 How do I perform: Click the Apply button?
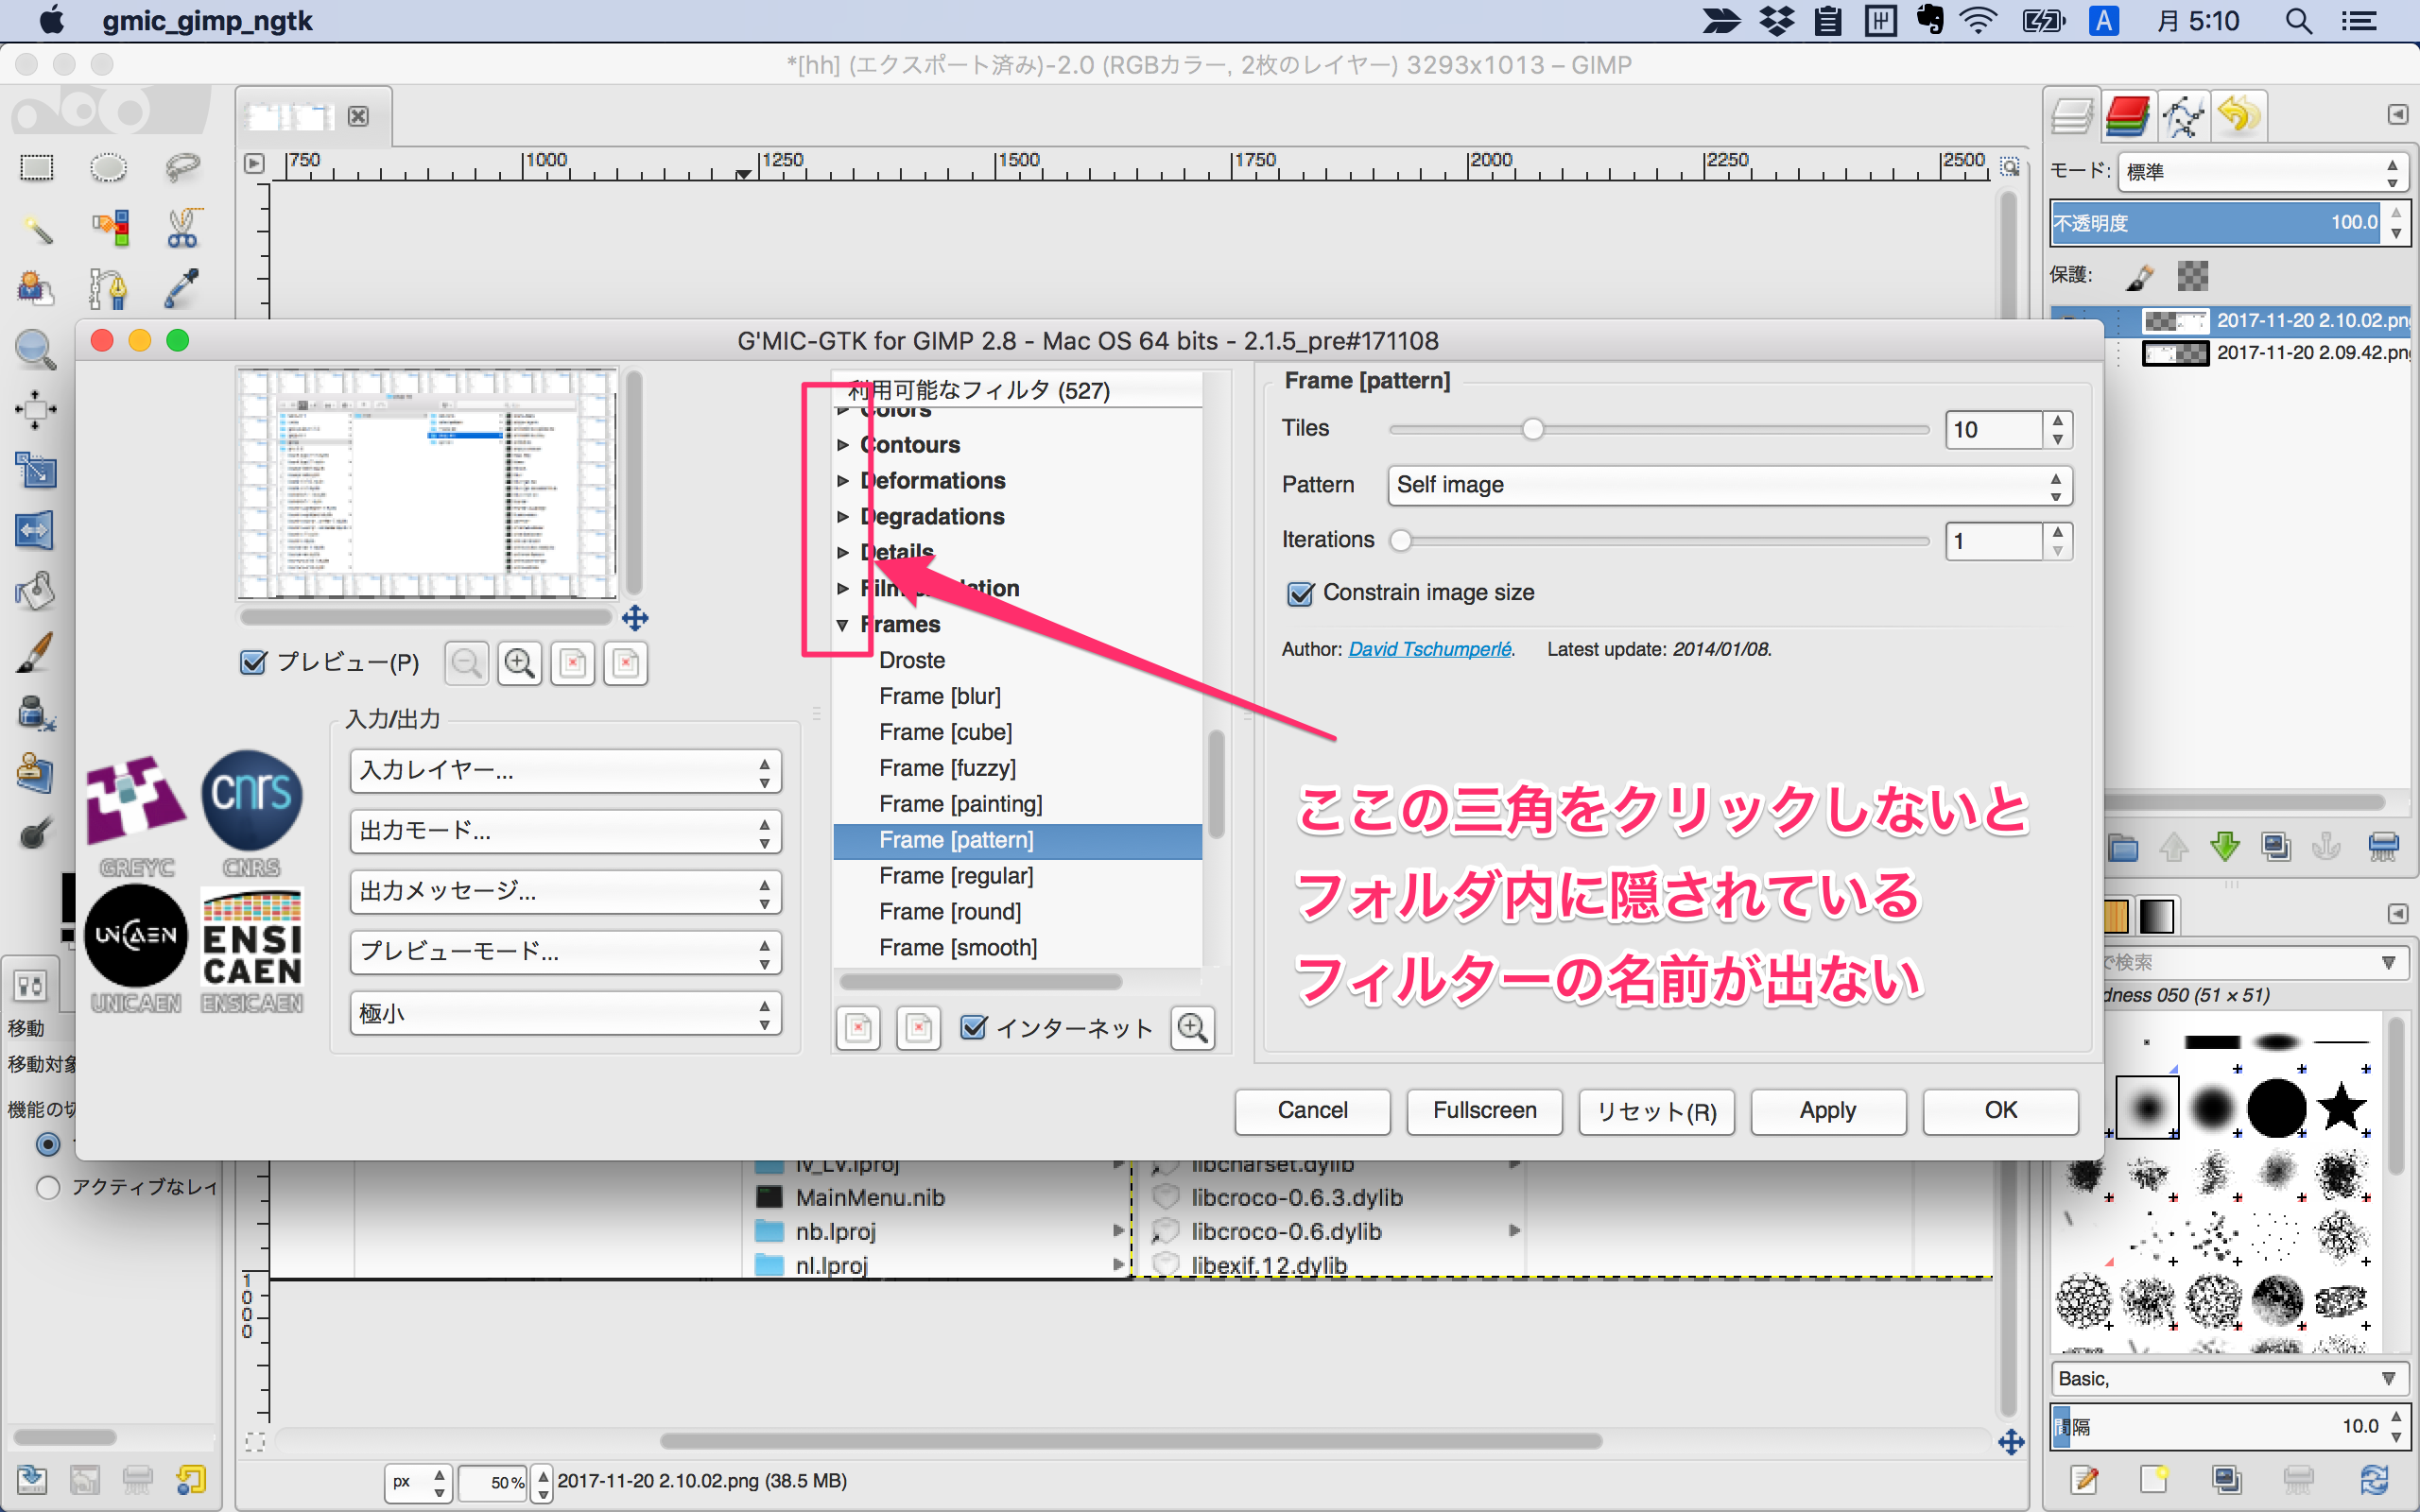point(1828,1111)
